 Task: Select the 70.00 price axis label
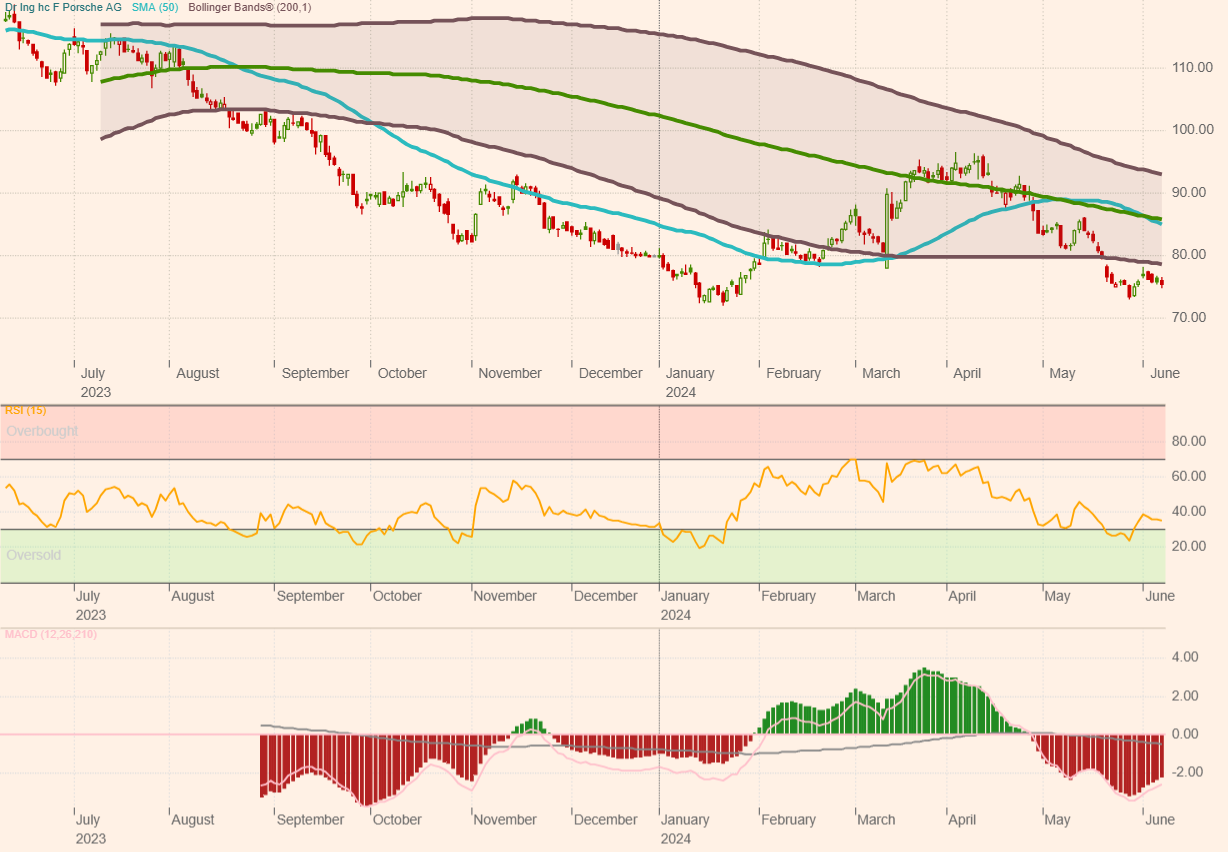[x=1192, y=317]
